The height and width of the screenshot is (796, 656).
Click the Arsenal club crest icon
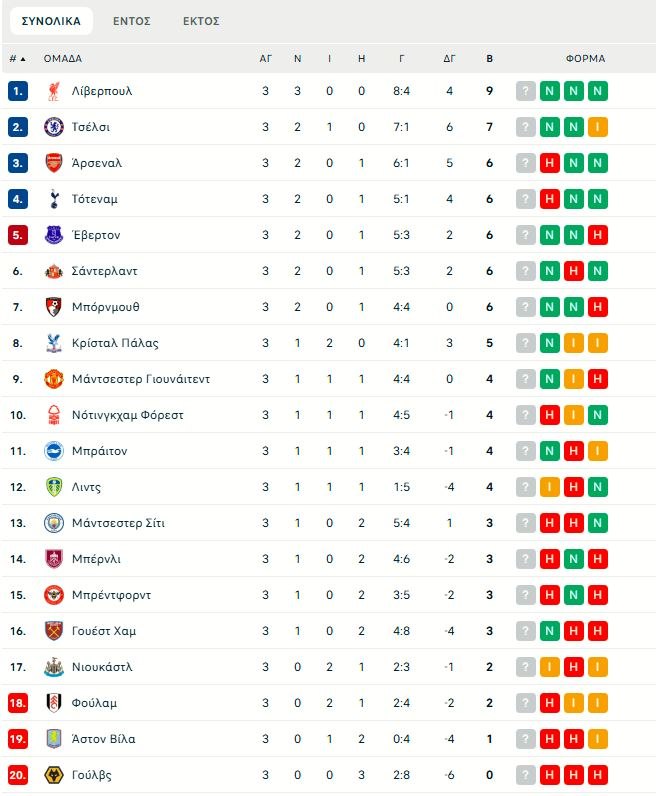point(54,163)
